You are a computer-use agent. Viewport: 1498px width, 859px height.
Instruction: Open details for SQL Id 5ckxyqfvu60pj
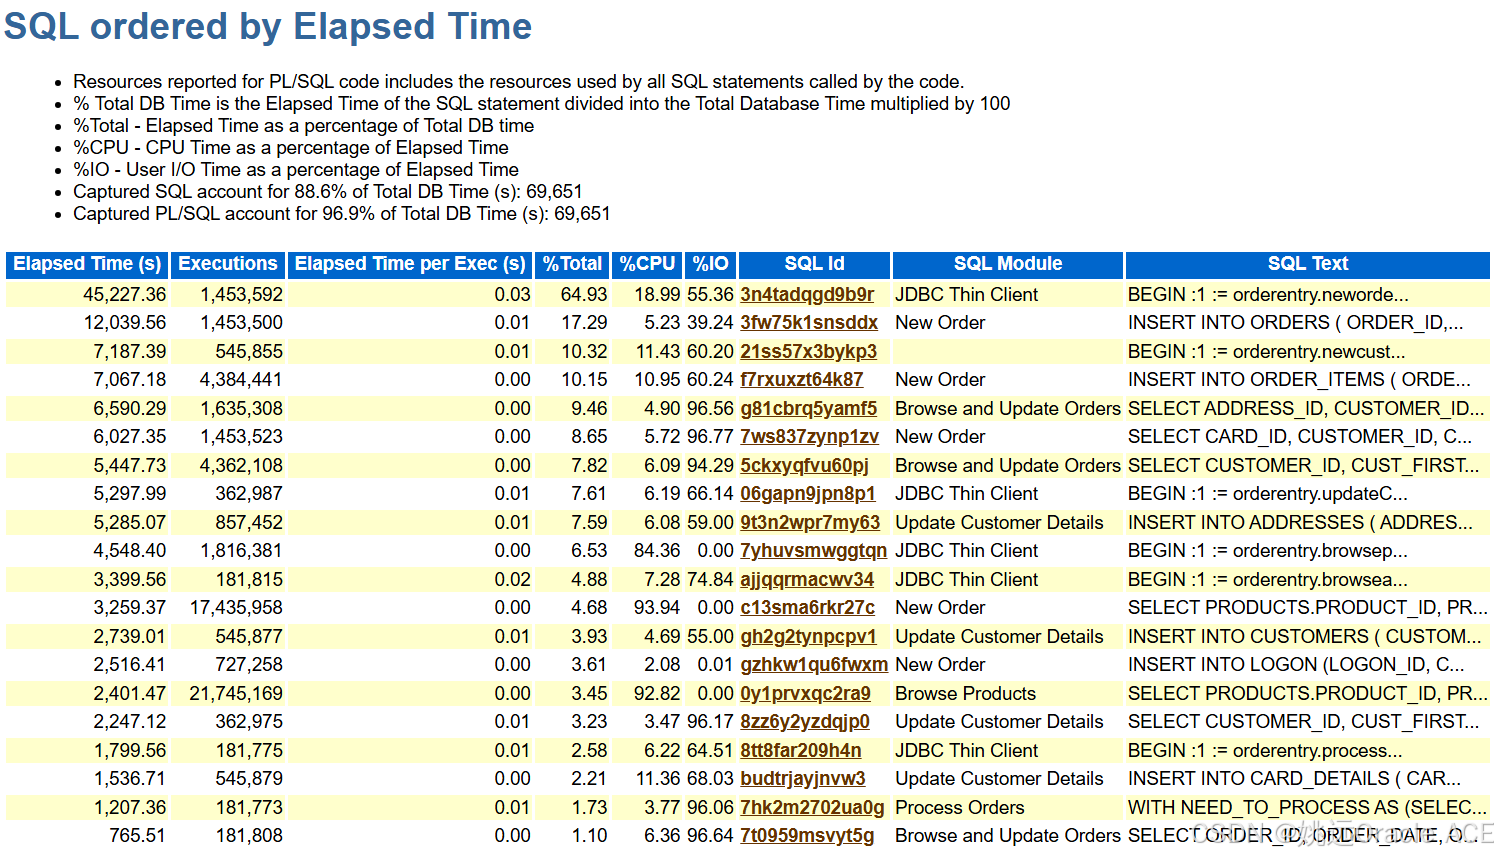point(810,465)
